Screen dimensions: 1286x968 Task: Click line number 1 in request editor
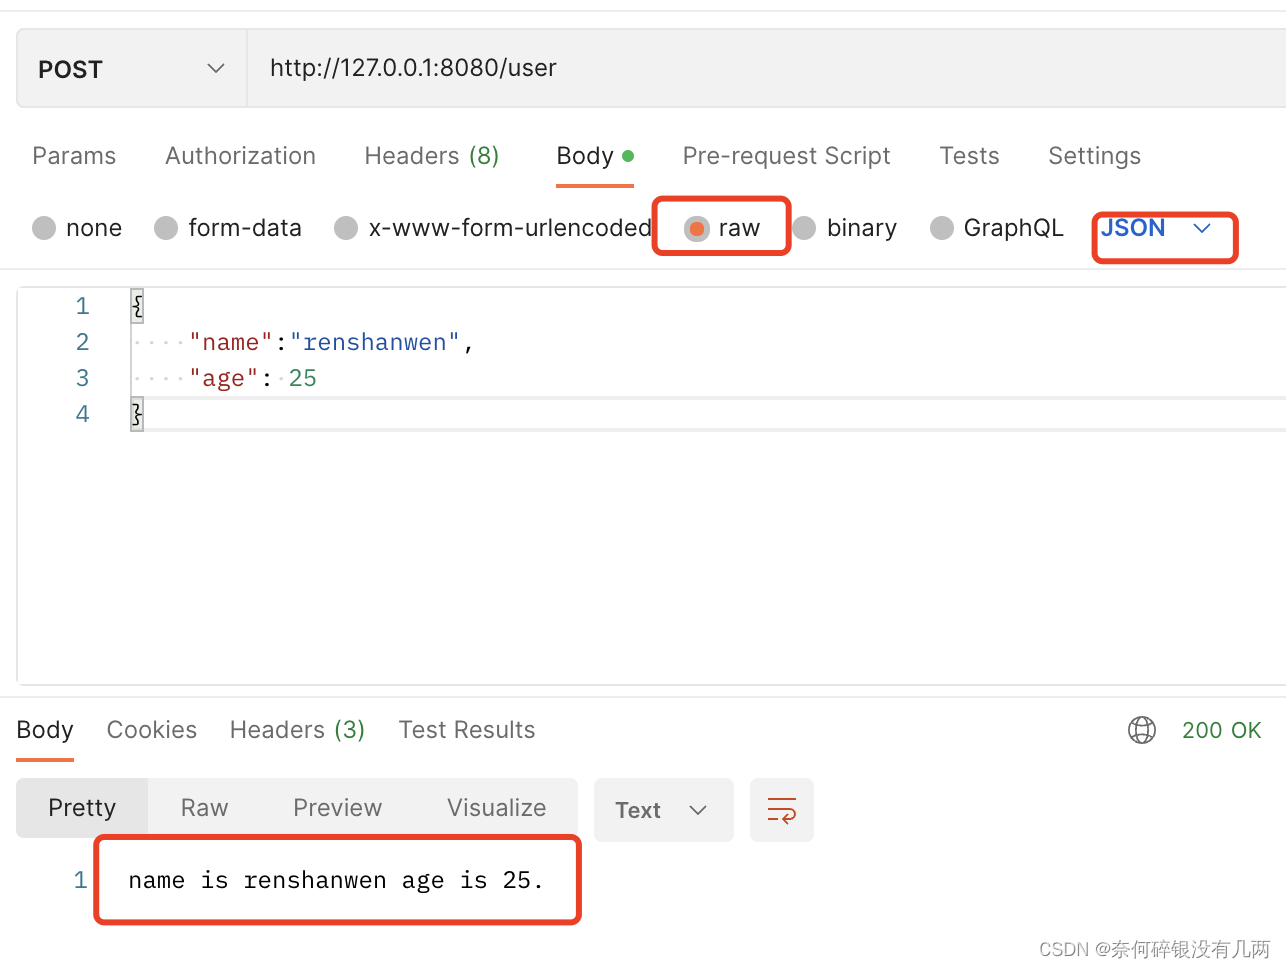(82, 306)
